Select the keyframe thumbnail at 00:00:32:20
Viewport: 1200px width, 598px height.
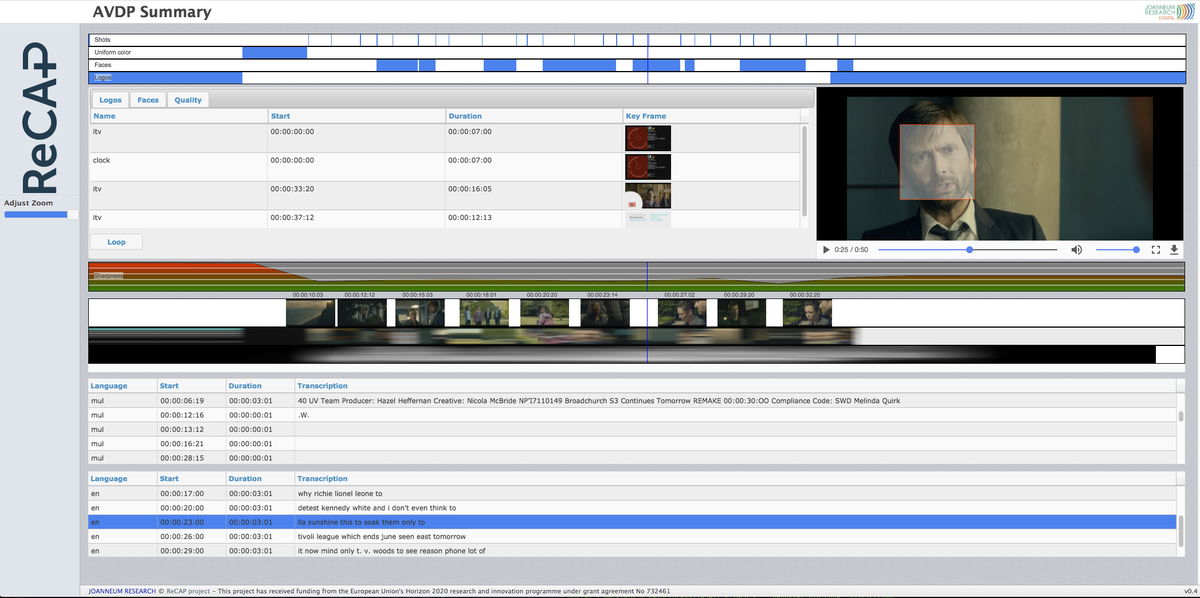pyautogui.click(x=807, y=313)
